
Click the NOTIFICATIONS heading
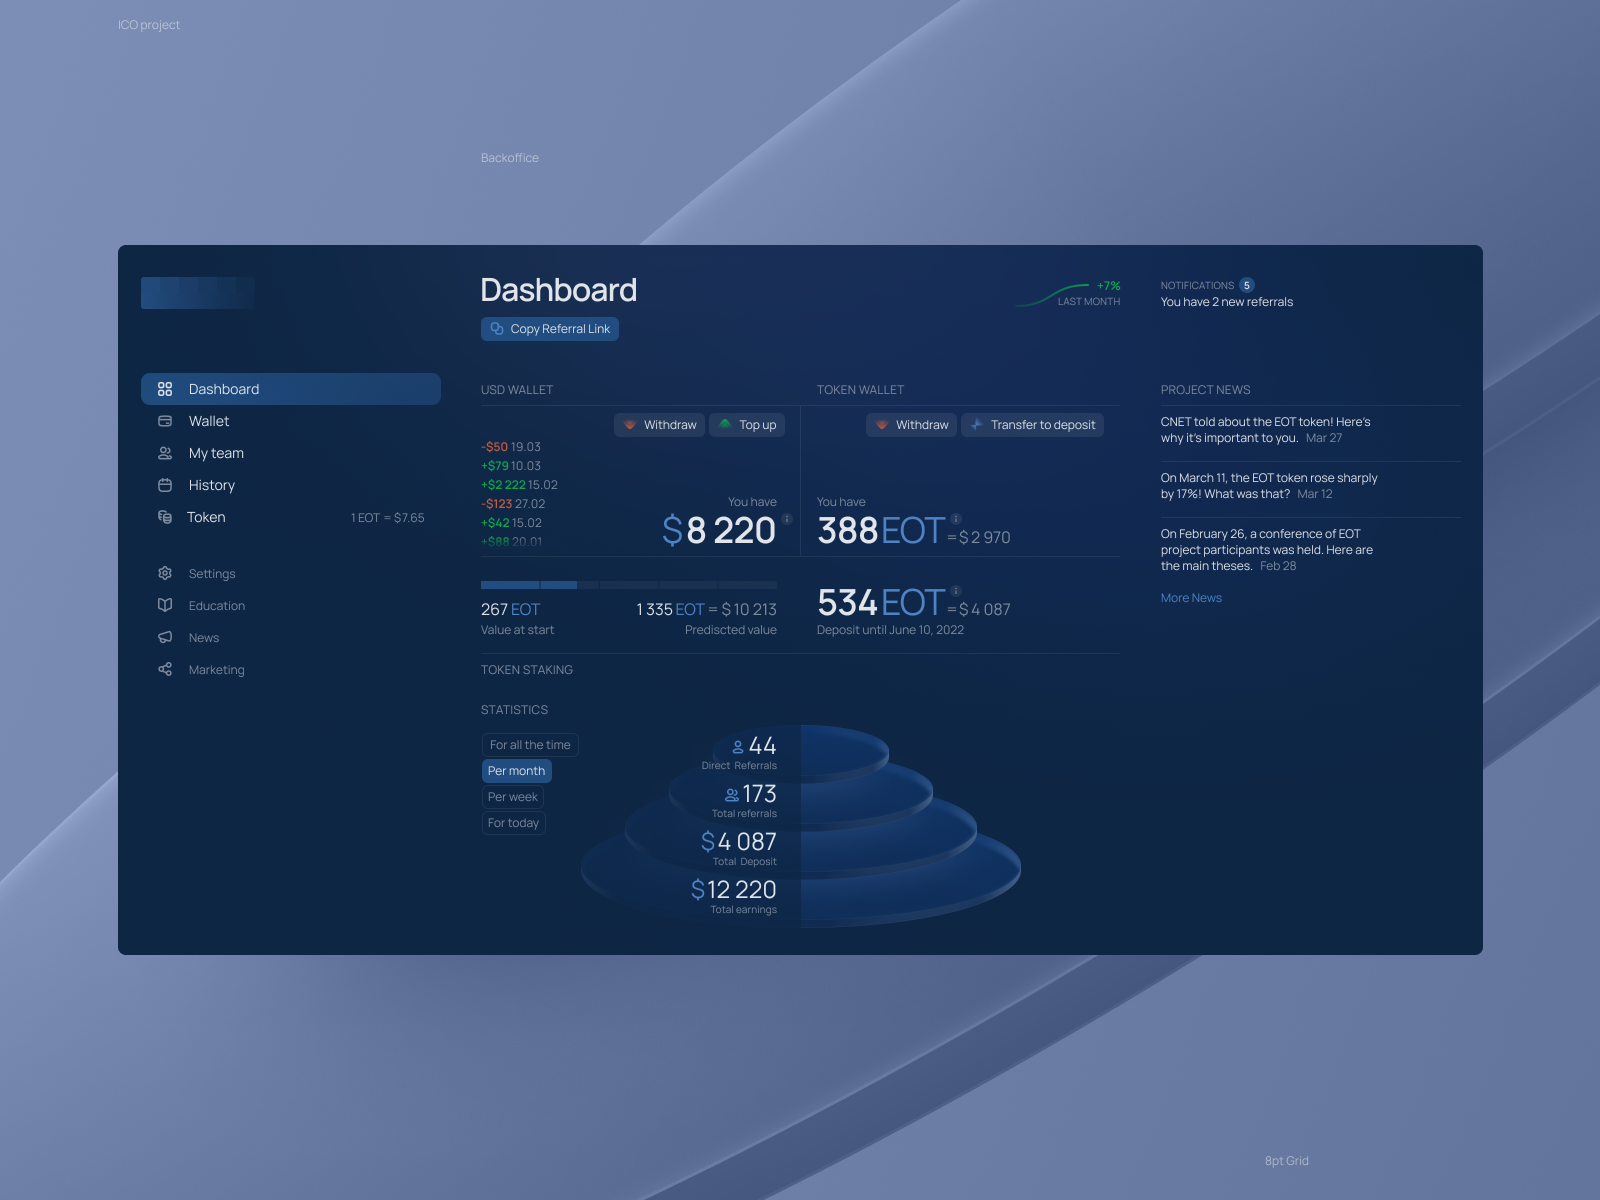click(1197, 286)
